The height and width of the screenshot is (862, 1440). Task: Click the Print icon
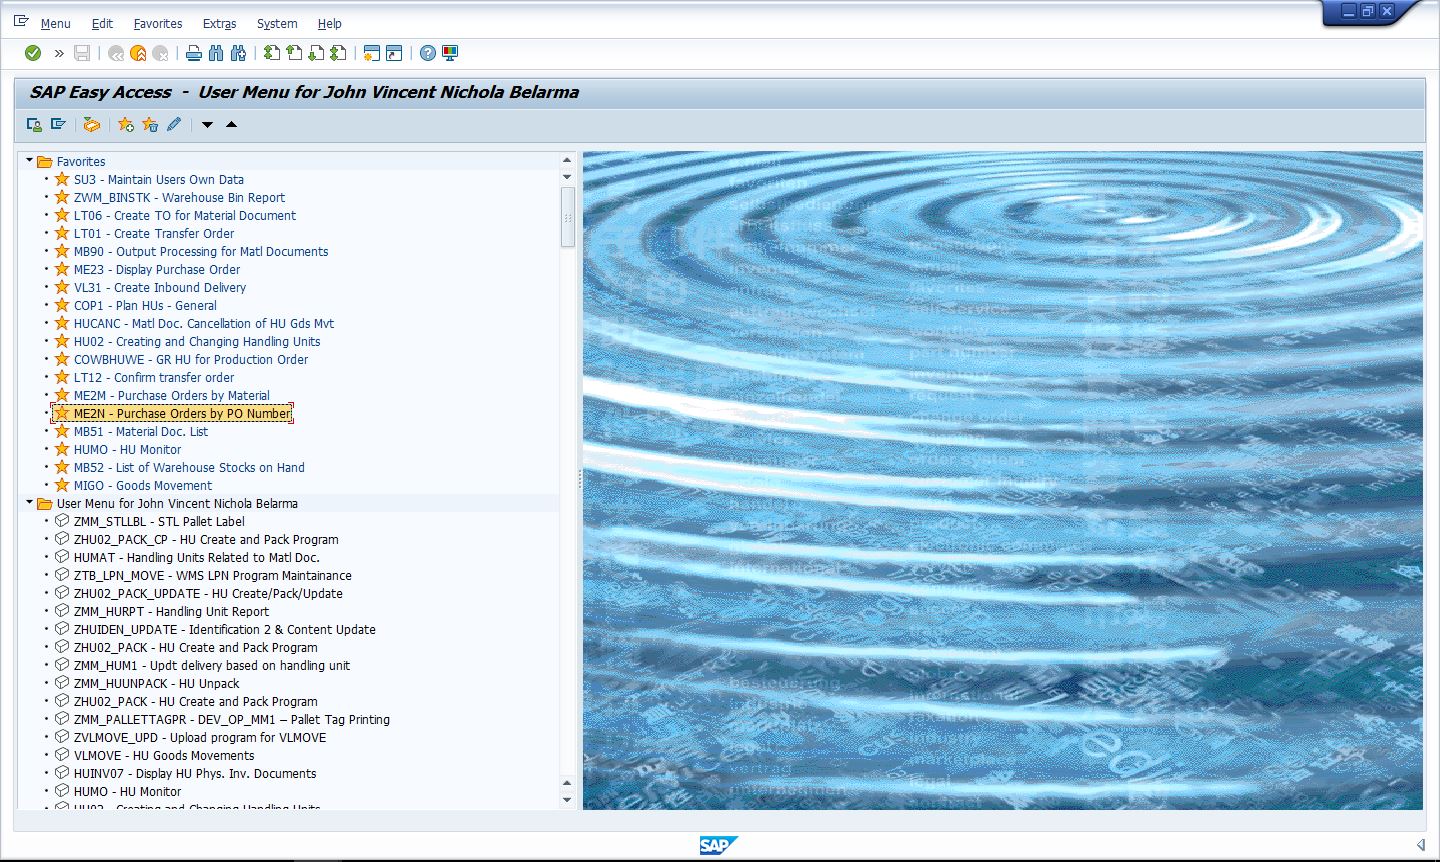coord(194,53)
